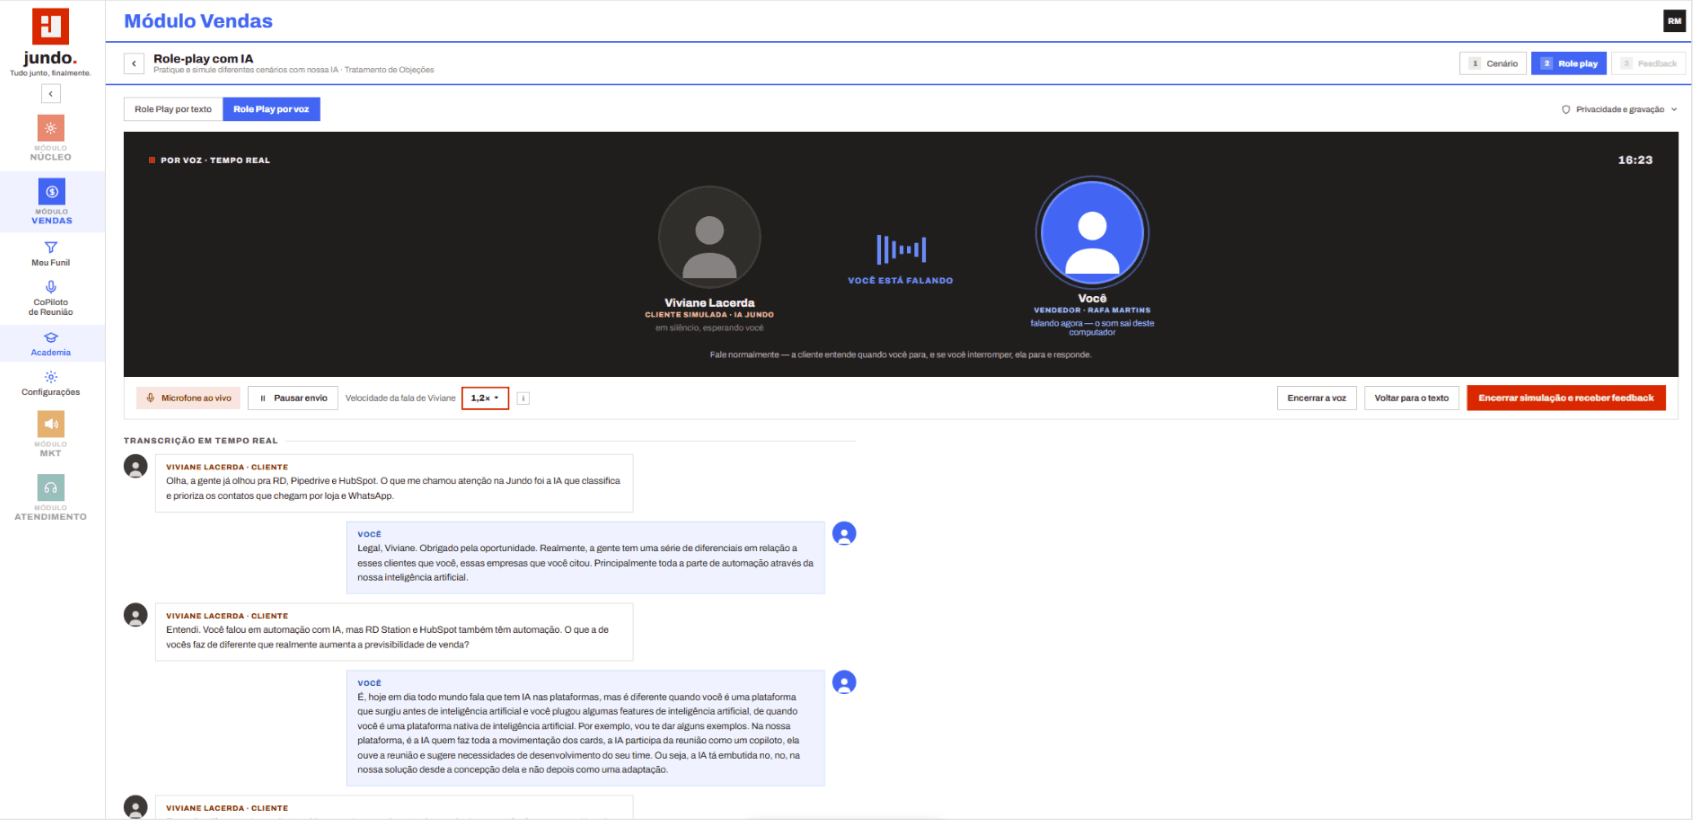1693x820 pixels.
Task: Click the RM user avatar
Action: click(x=1674, y=21)
